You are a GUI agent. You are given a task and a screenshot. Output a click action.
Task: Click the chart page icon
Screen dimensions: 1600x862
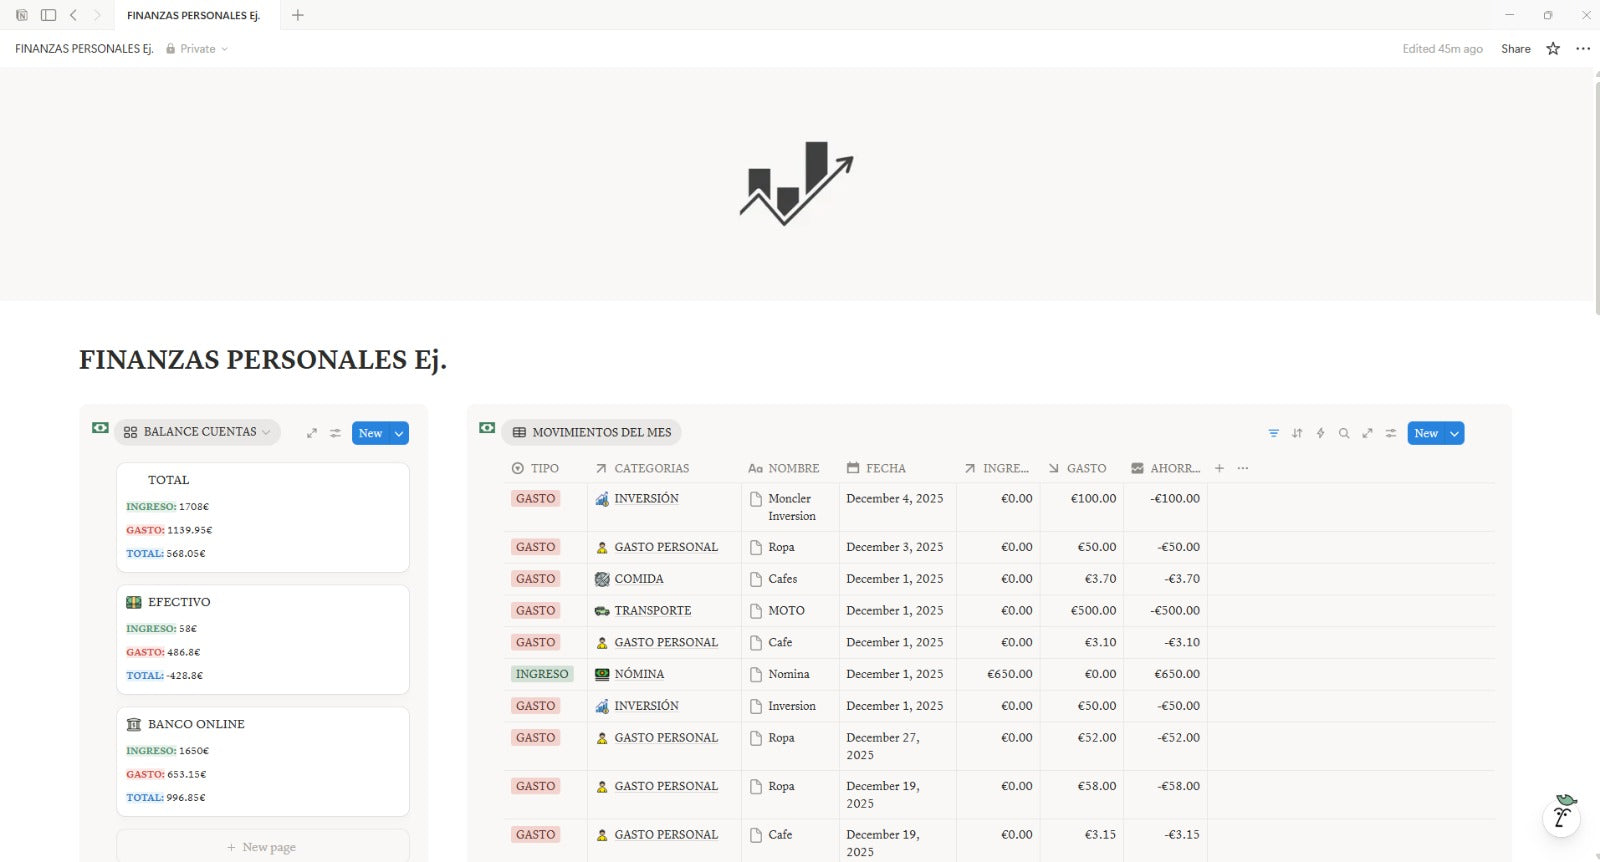point(796,183)
